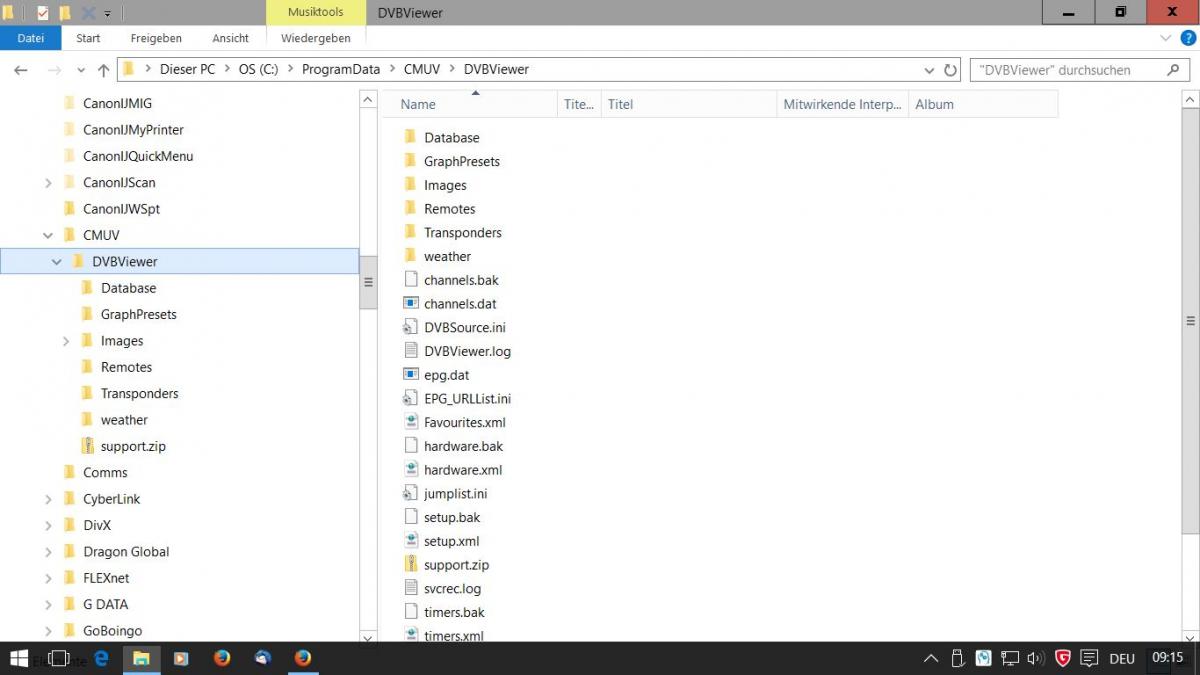Expand the CyberLink folder node
1200x675 pixels.
pyautogui.click(x=48, y=499)
